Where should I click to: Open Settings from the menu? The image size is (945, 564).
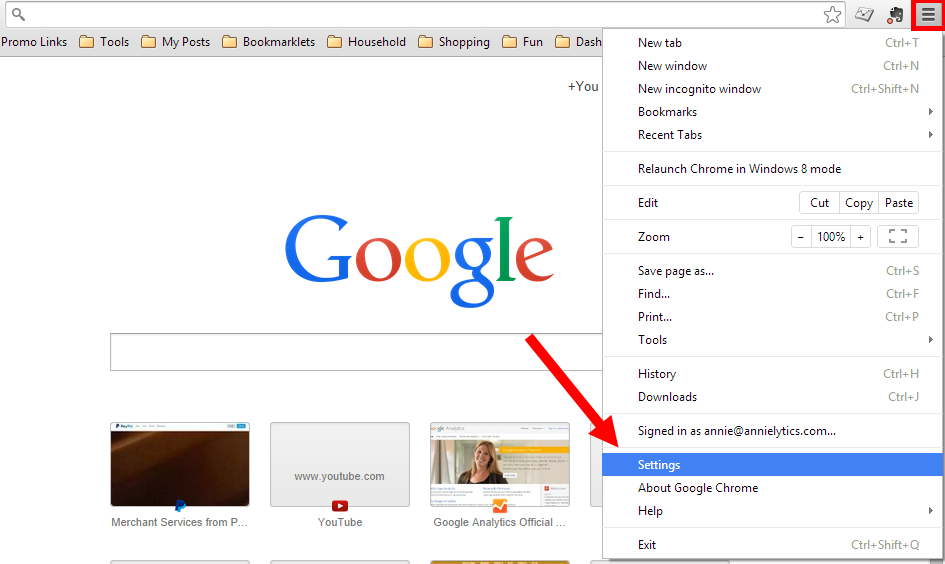point(773,465)
